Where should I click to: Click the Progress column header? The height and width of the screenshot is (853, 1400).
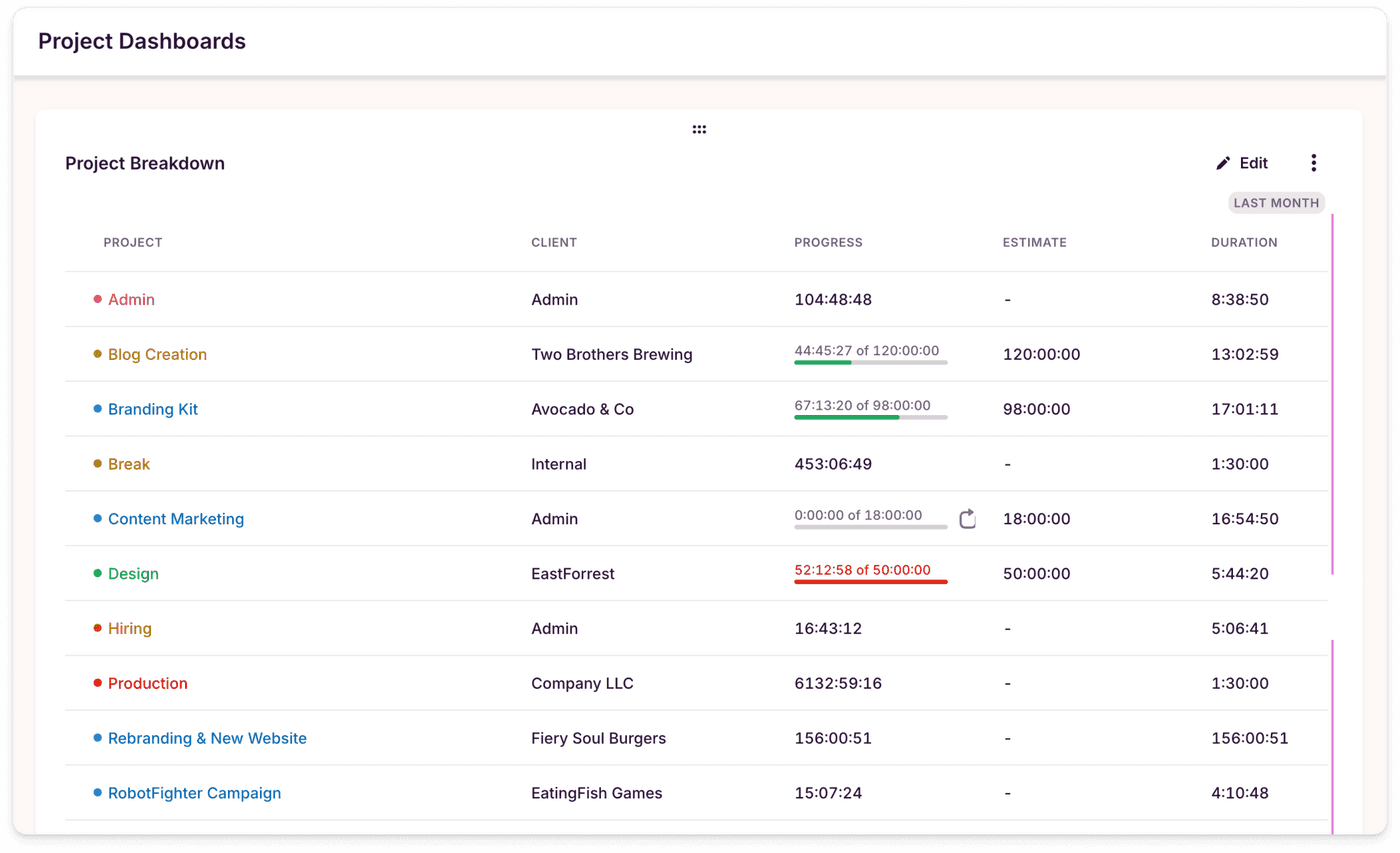click(x=828, y=242)
